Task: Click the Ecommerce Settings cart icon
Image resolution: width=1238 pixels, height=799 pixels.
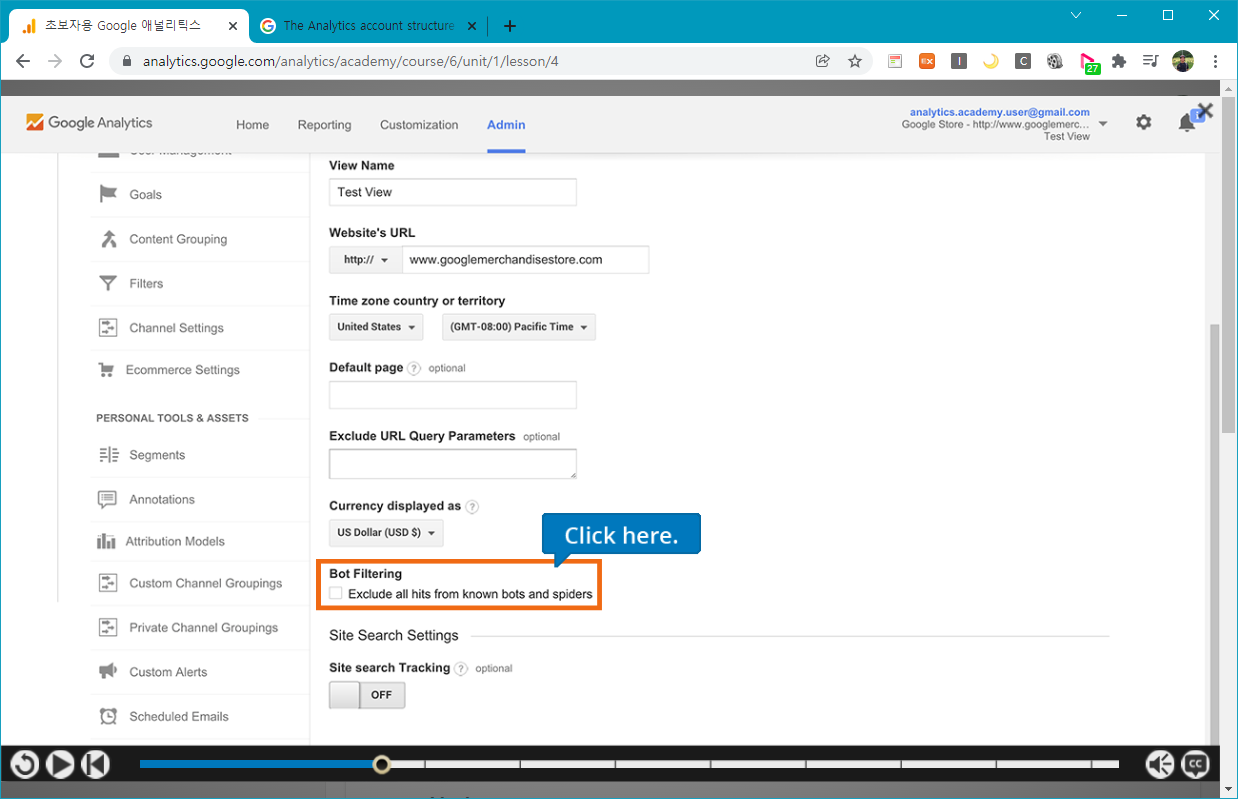Action: [x=106, y=370]
